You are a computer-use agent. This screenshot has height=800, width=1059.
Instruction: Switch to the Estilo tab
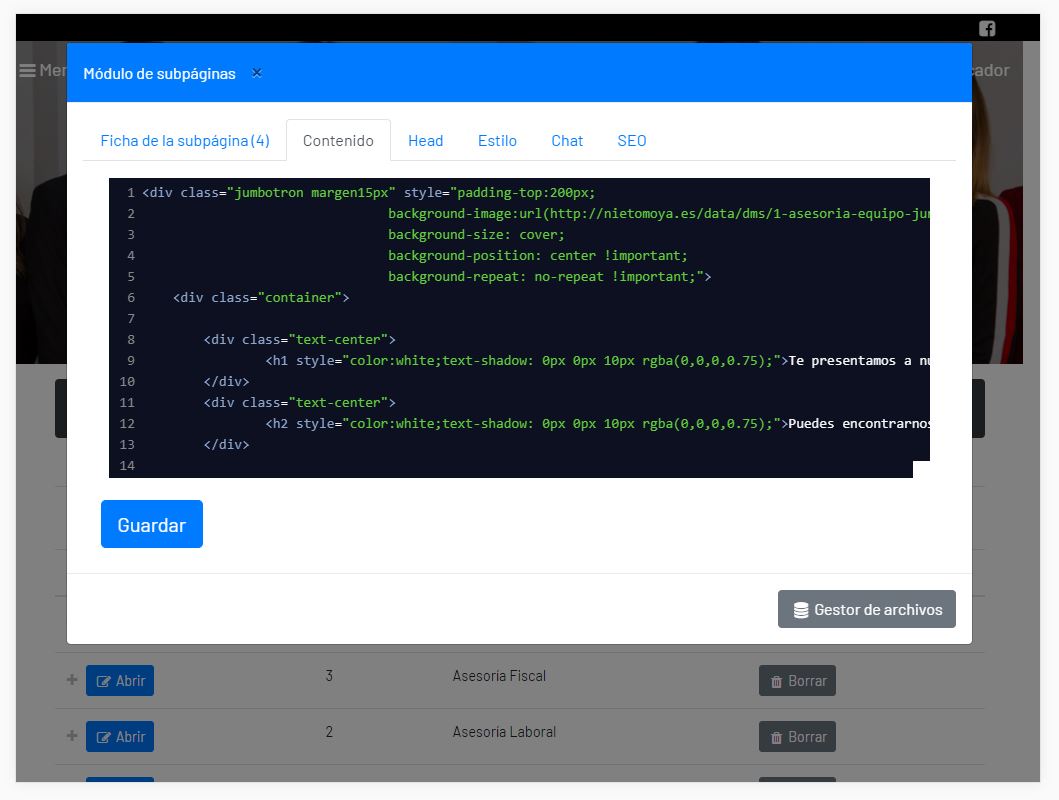(x=497, y=140)
